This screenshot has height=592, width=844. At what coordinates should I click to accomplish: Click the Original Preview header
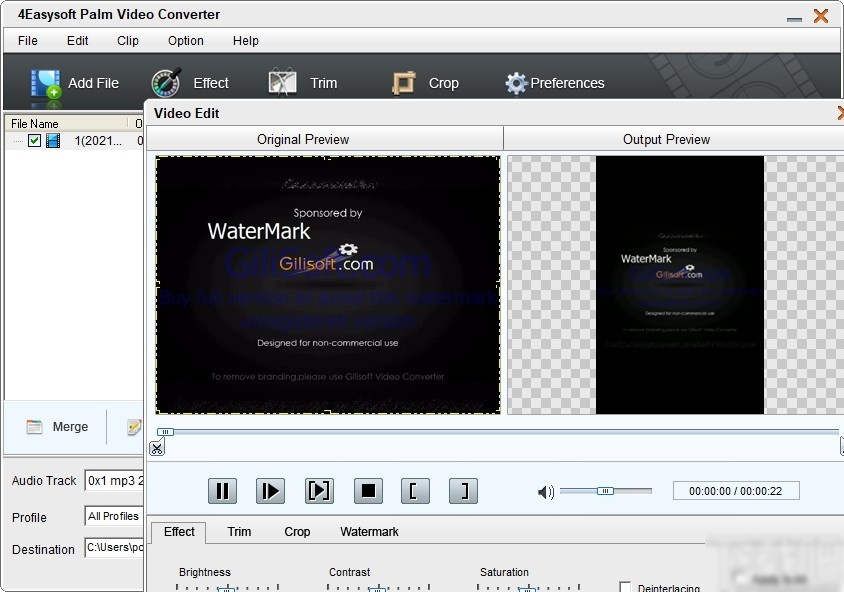tap(325, 139)
